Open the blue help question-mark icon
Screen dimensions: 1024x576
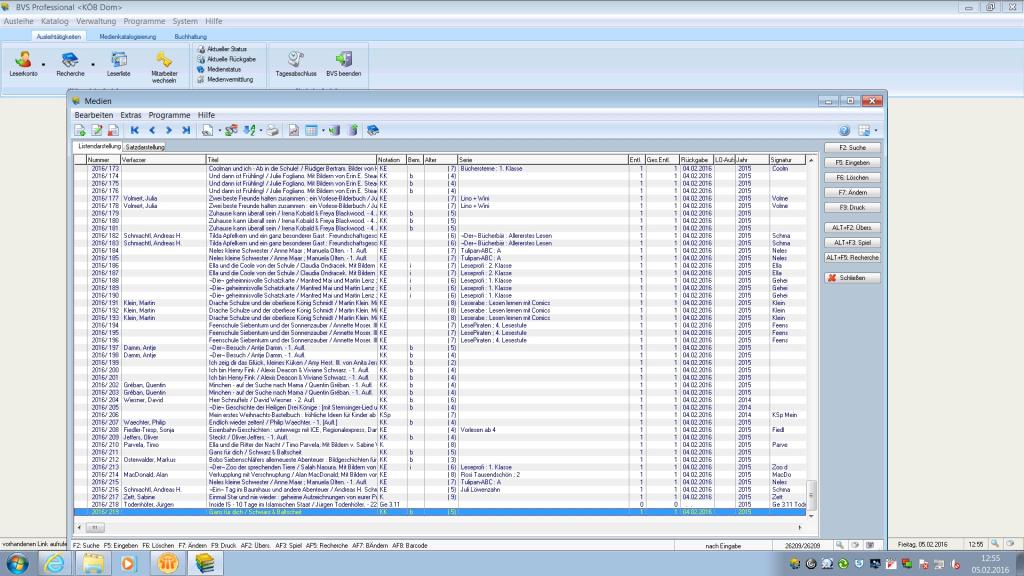pos(844,131)
